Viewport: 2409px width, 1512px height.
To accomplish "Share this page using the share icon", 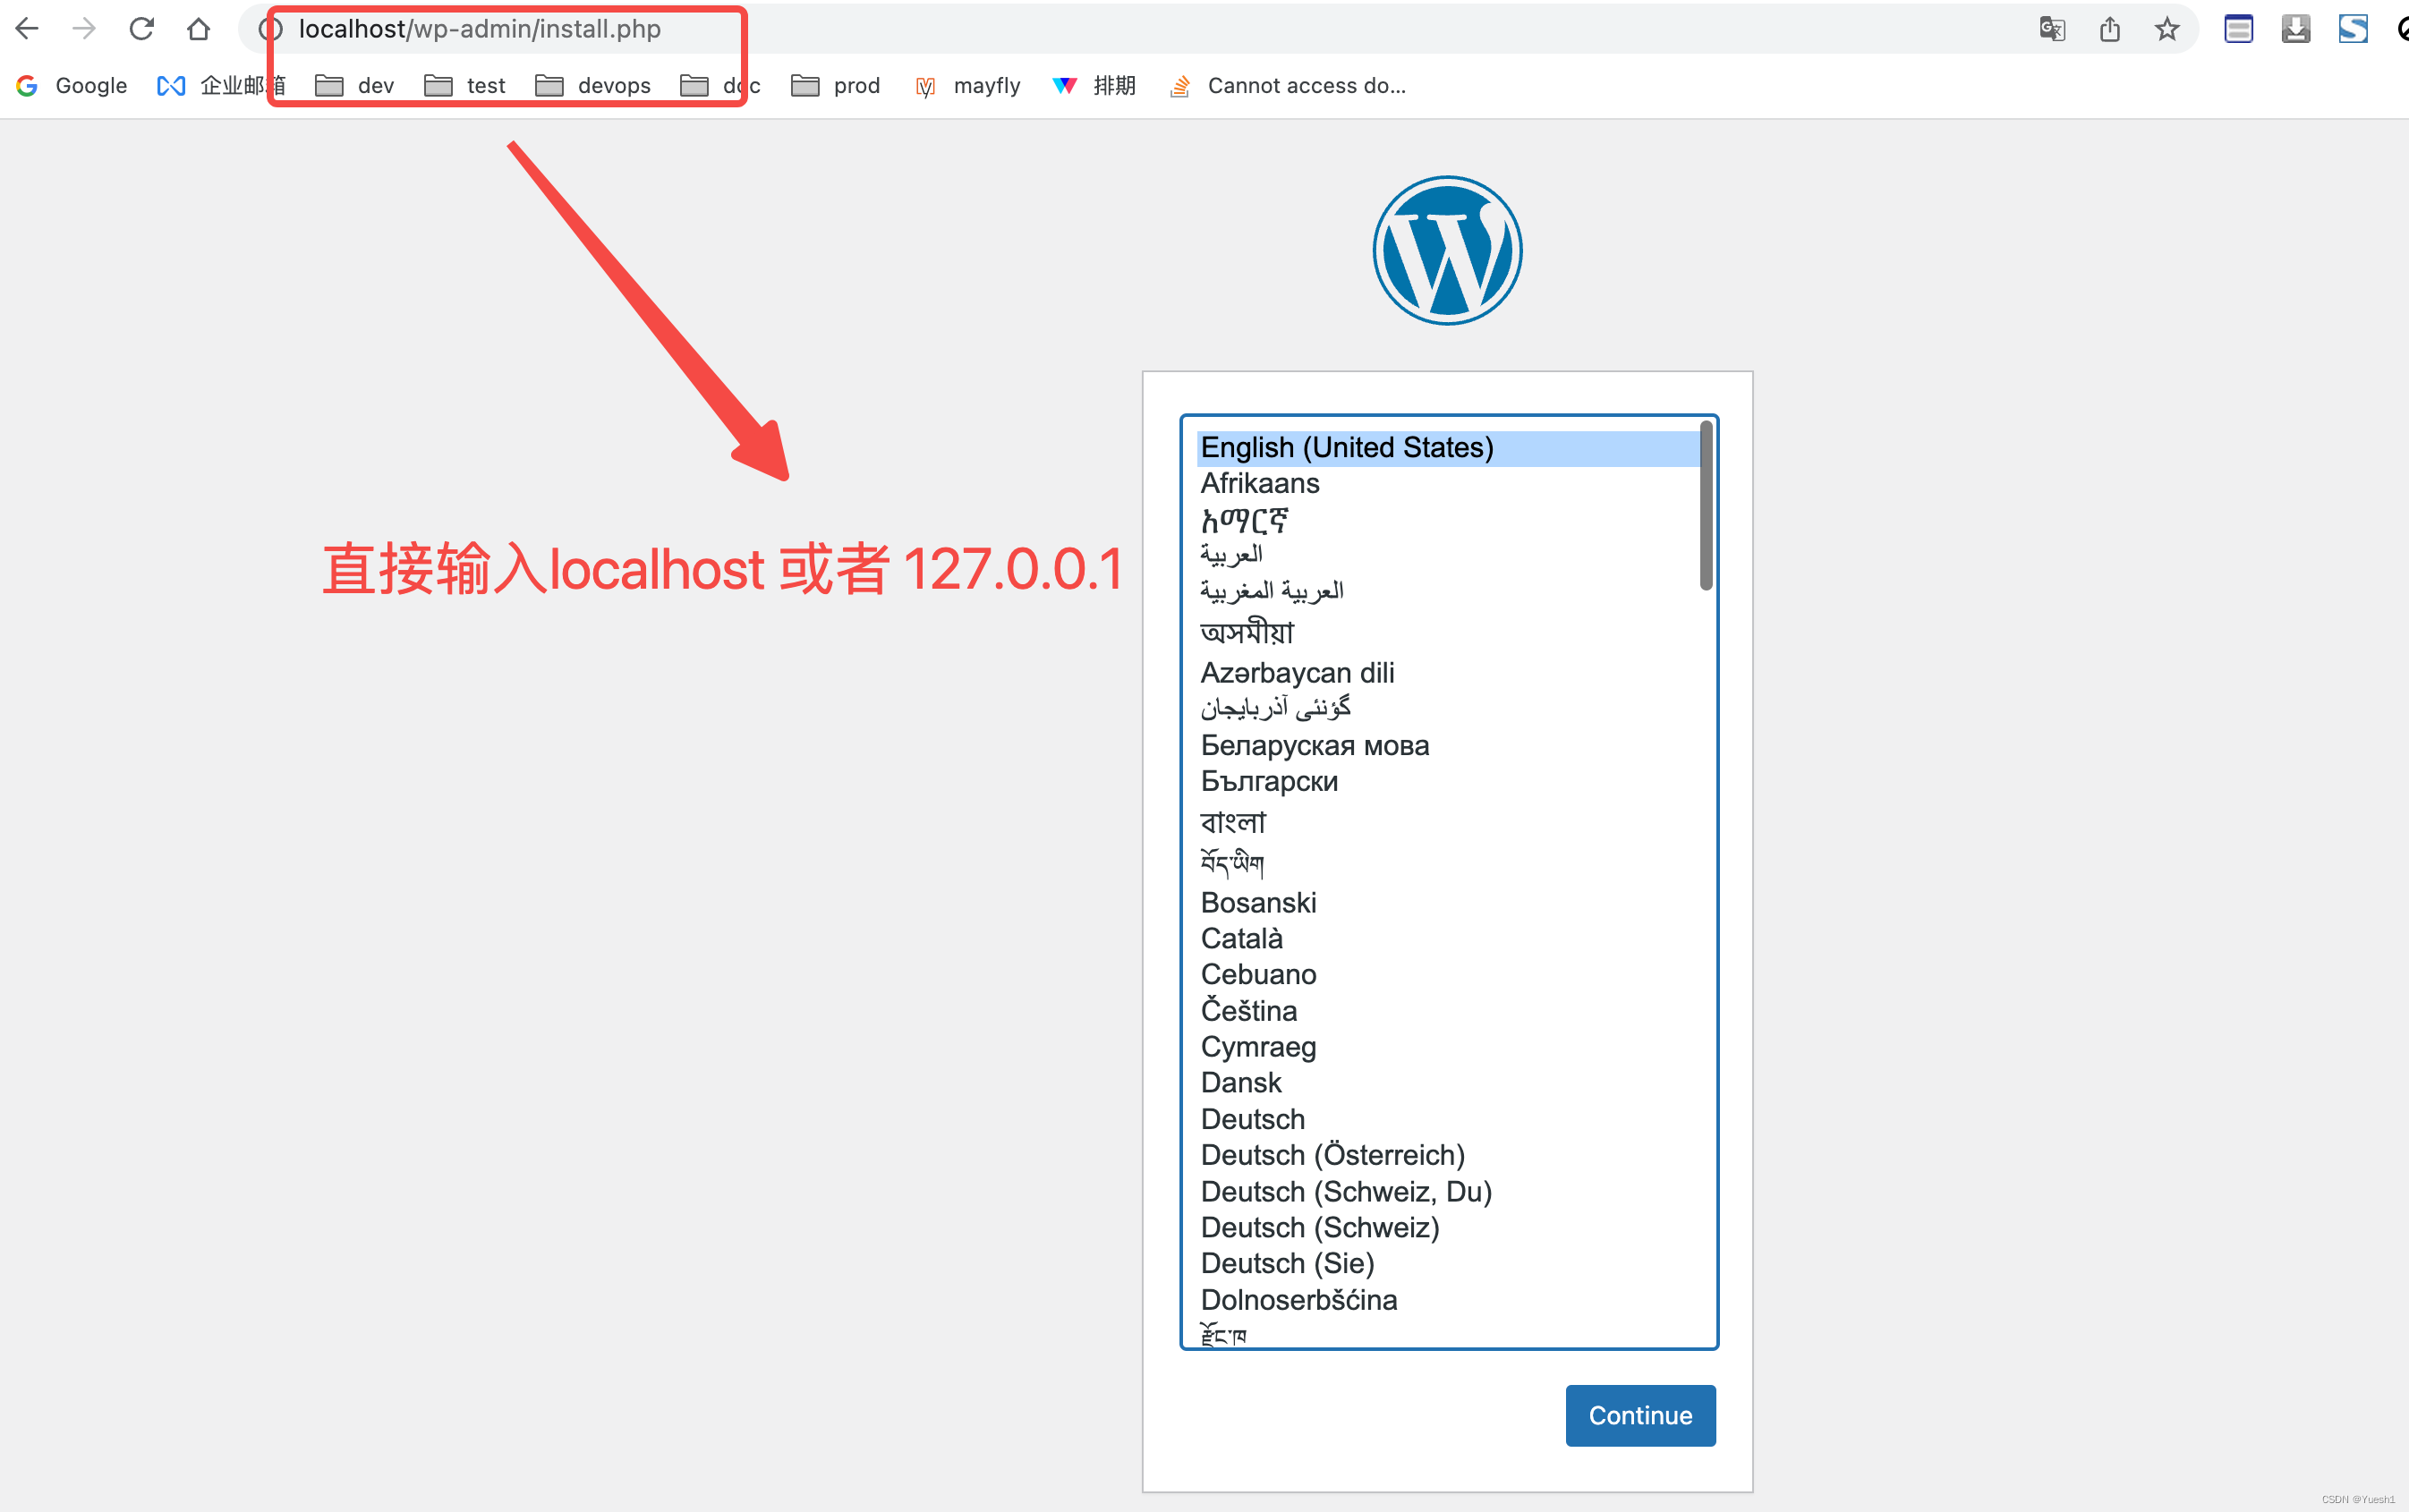I will pyautogui.click(x=2110, y=29).
